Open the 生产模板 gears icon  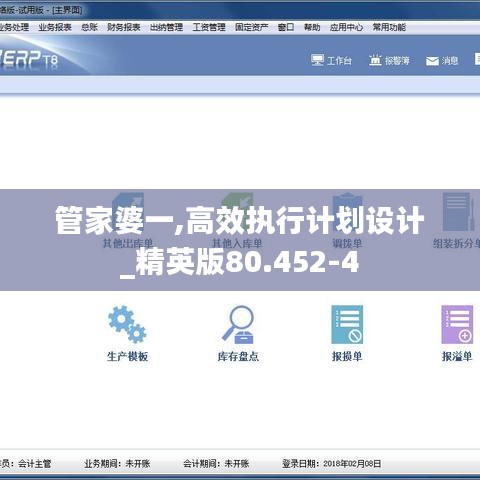click(x=127, y=324)
